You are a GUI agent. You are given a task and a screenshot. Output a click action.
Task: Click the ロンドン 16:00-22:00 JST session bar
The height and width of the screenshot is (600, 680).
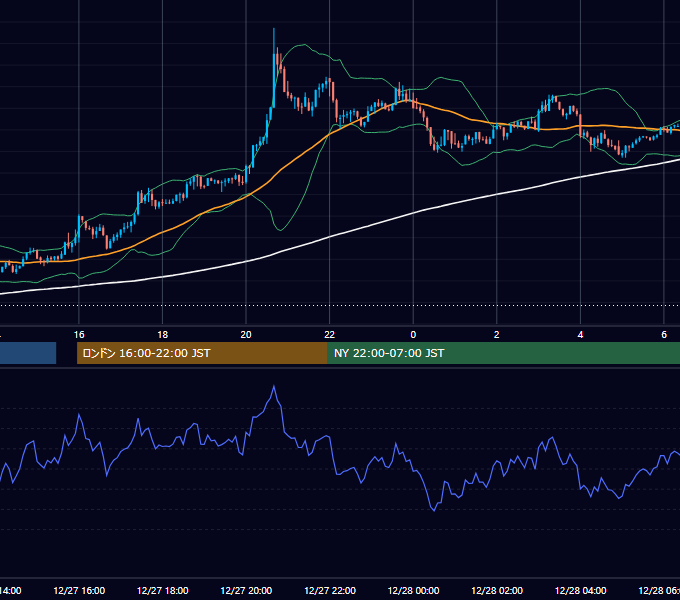[x=202, y=353]
